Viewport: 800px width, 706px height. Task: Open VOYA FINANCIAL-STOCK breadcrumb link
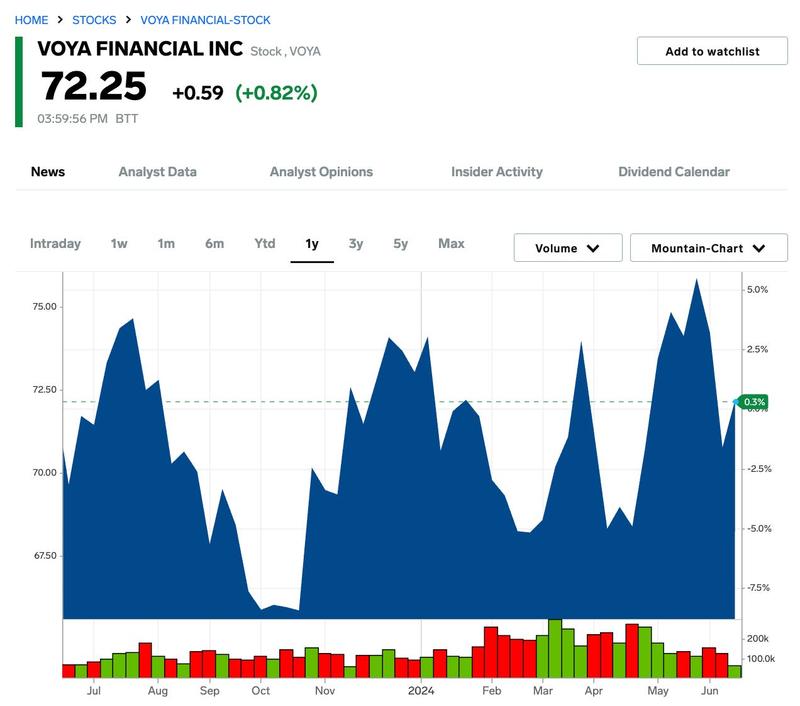tap(205, 20)
